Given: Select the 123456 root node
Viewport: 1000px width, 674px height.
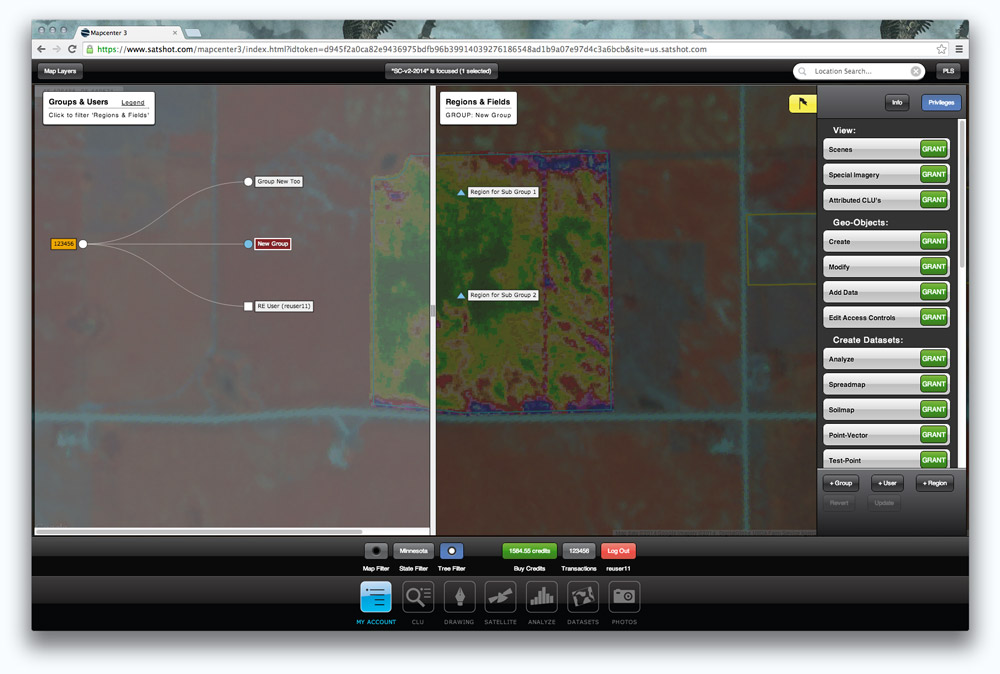Looking at the screenshot, I should pos(64,244).
